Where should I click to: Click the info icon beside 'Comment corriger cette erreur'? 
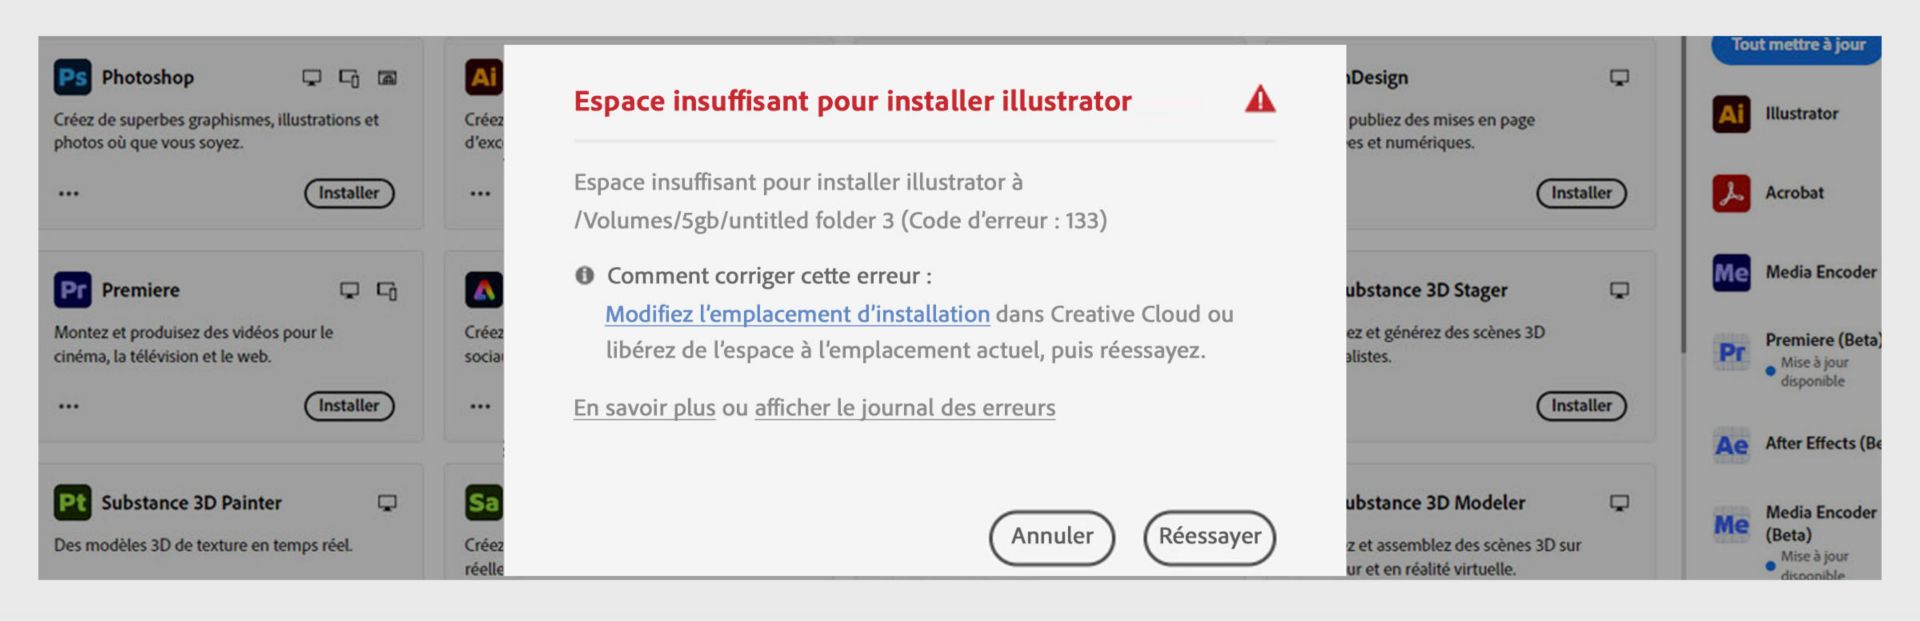coord(585,273)
